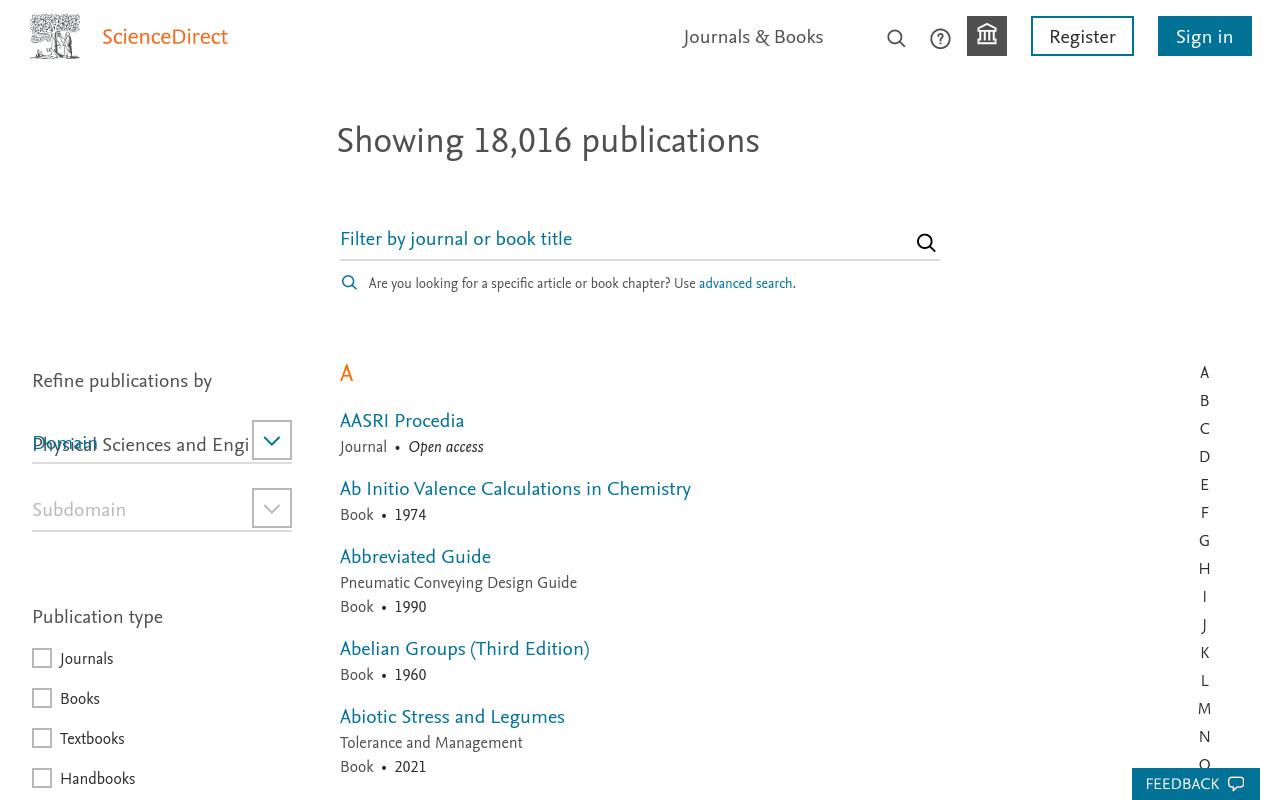Tick the Handbooks checkbox

[x=42, y=778]
